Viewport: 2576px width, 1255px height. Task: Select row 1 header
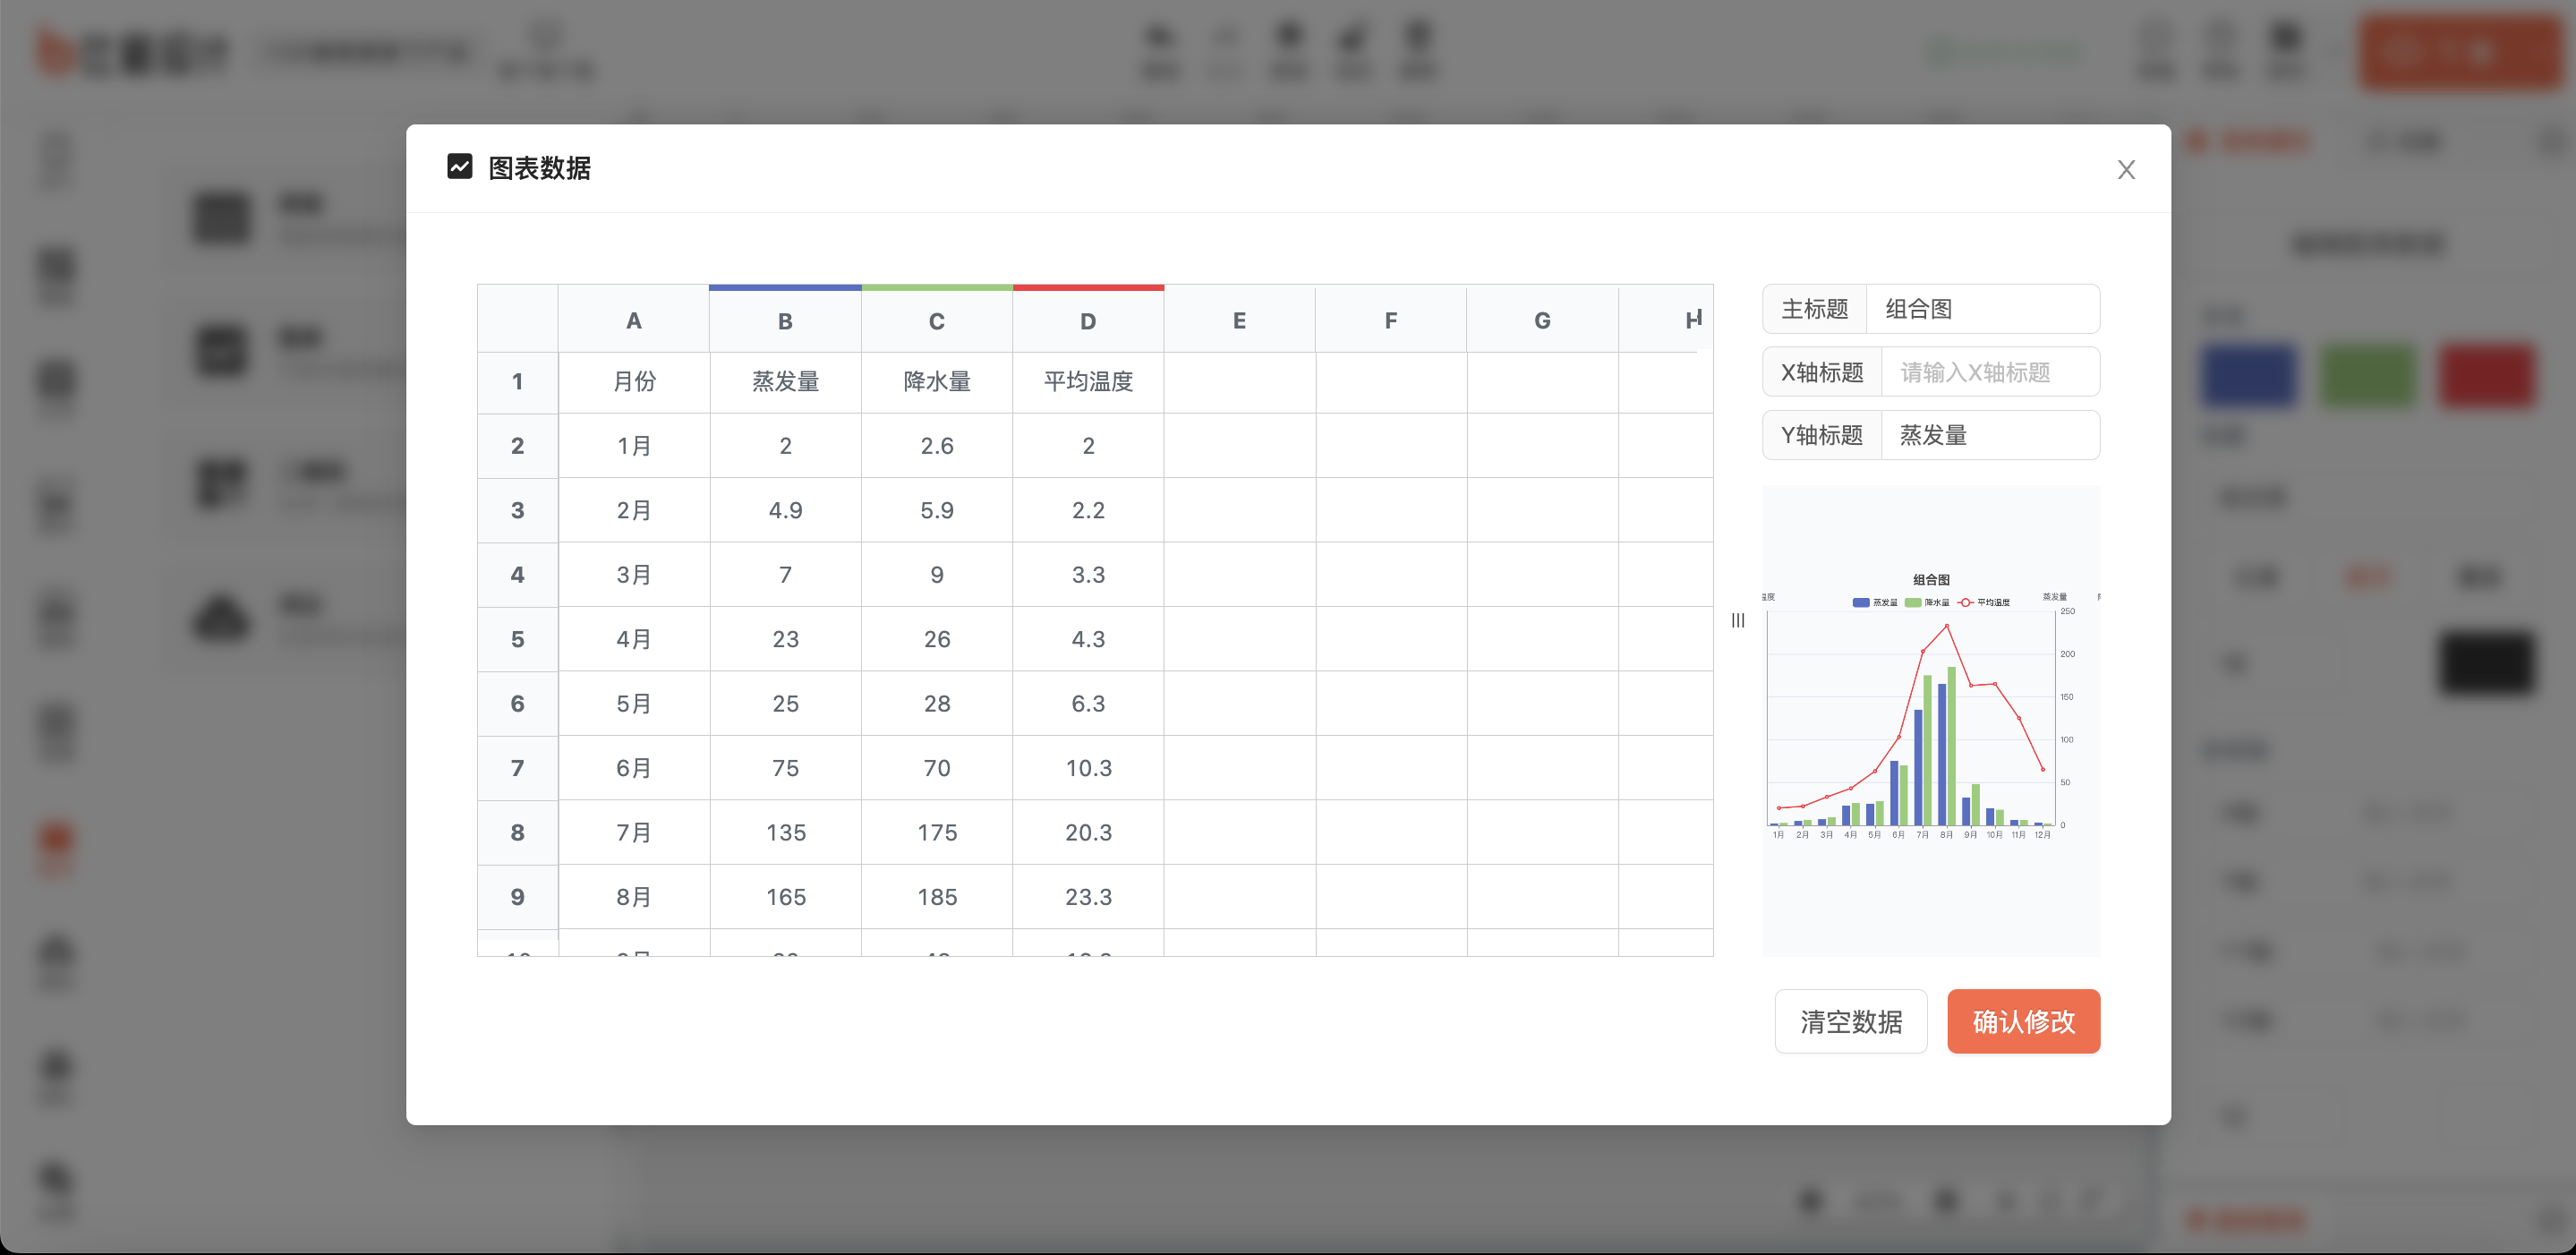(517, 381)
